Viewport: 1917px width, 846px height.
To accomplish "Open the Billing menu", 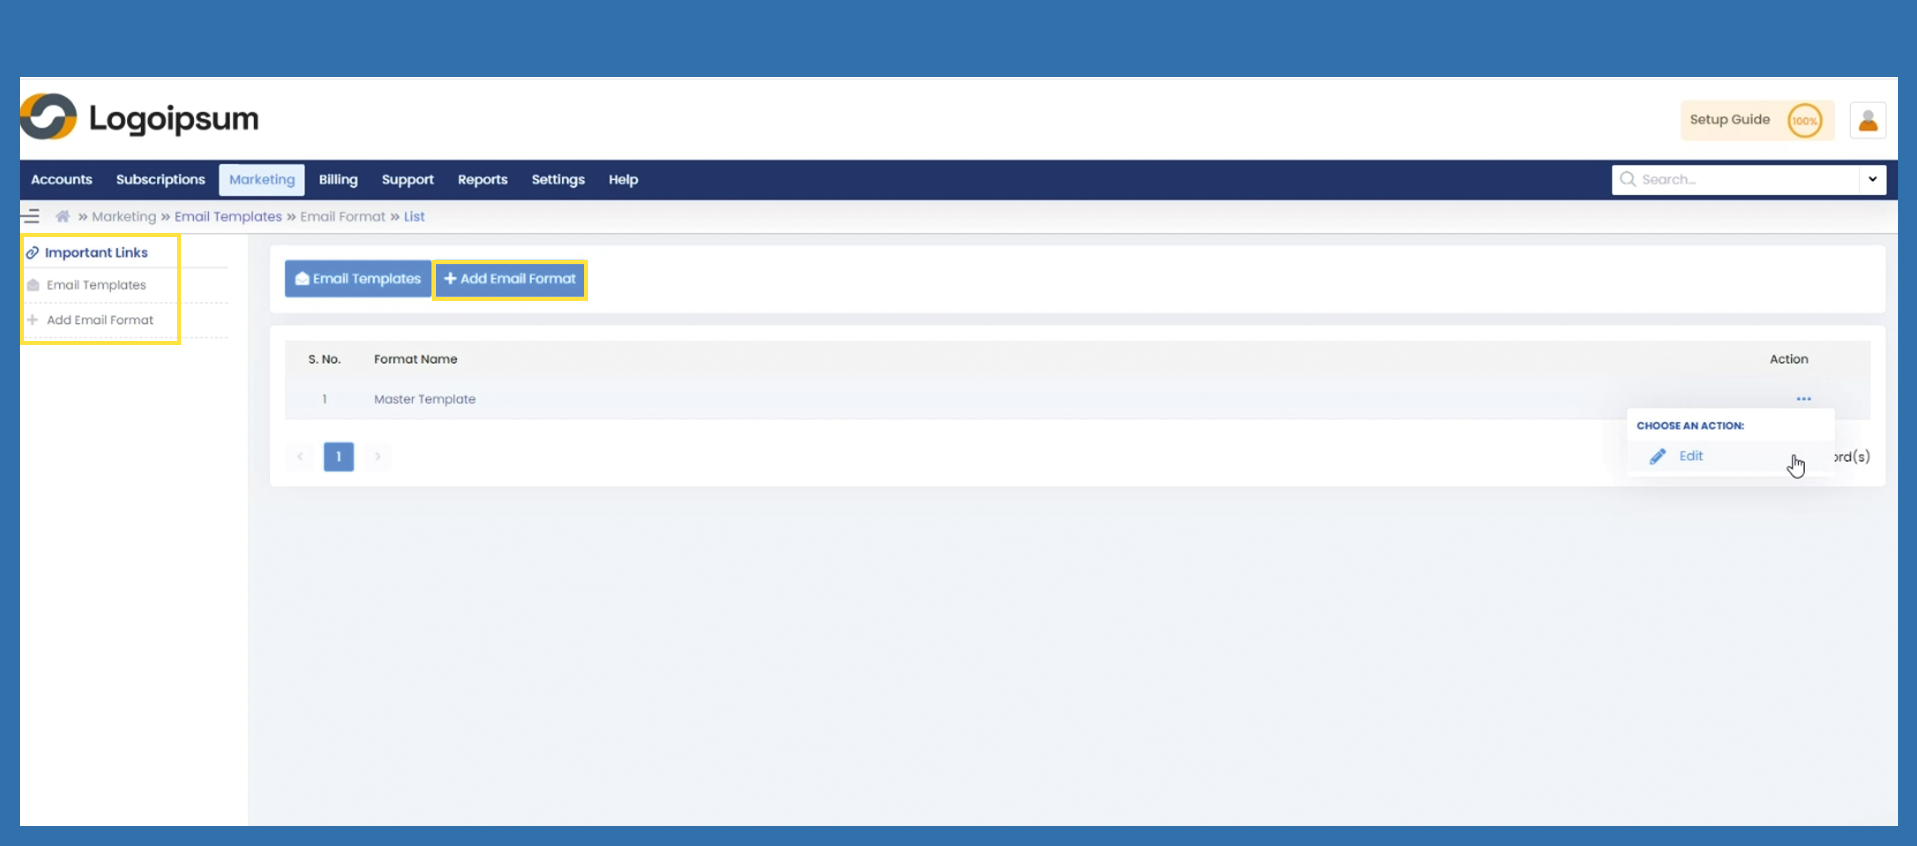I will (338, 180).
